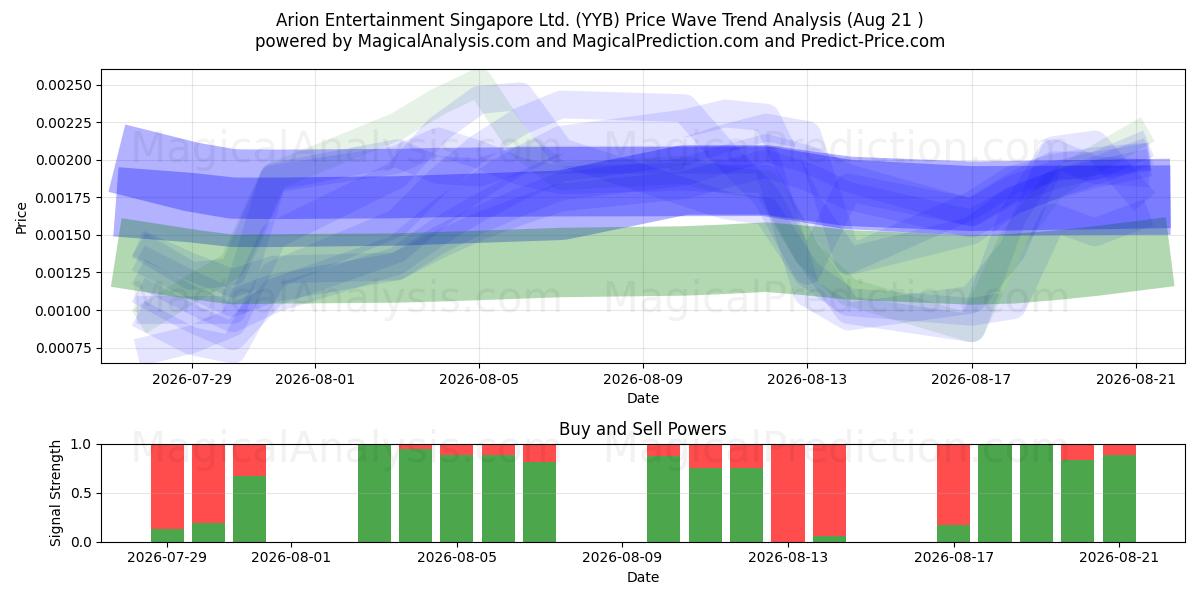Click the chart title mentioning Arion Entertainment
Viewport: 1200px width, 600px height.
(600, 19)
